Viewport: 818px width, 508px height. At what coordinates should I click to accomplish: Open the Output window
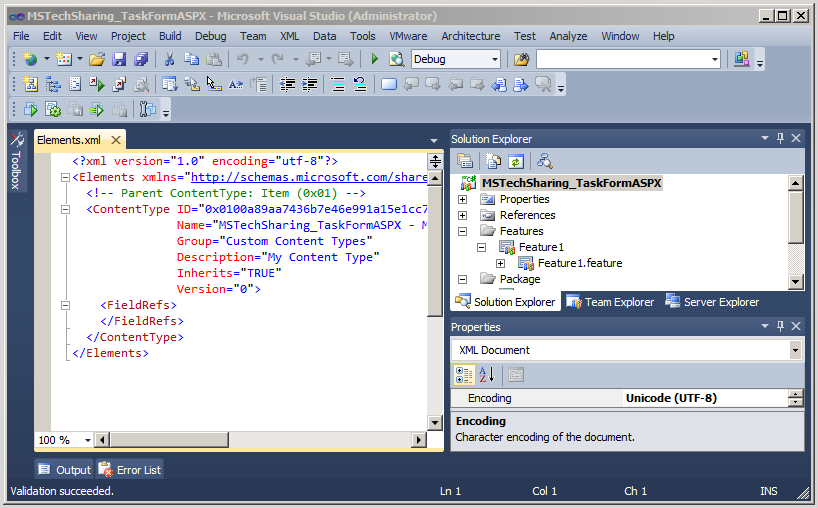[65, 470]
